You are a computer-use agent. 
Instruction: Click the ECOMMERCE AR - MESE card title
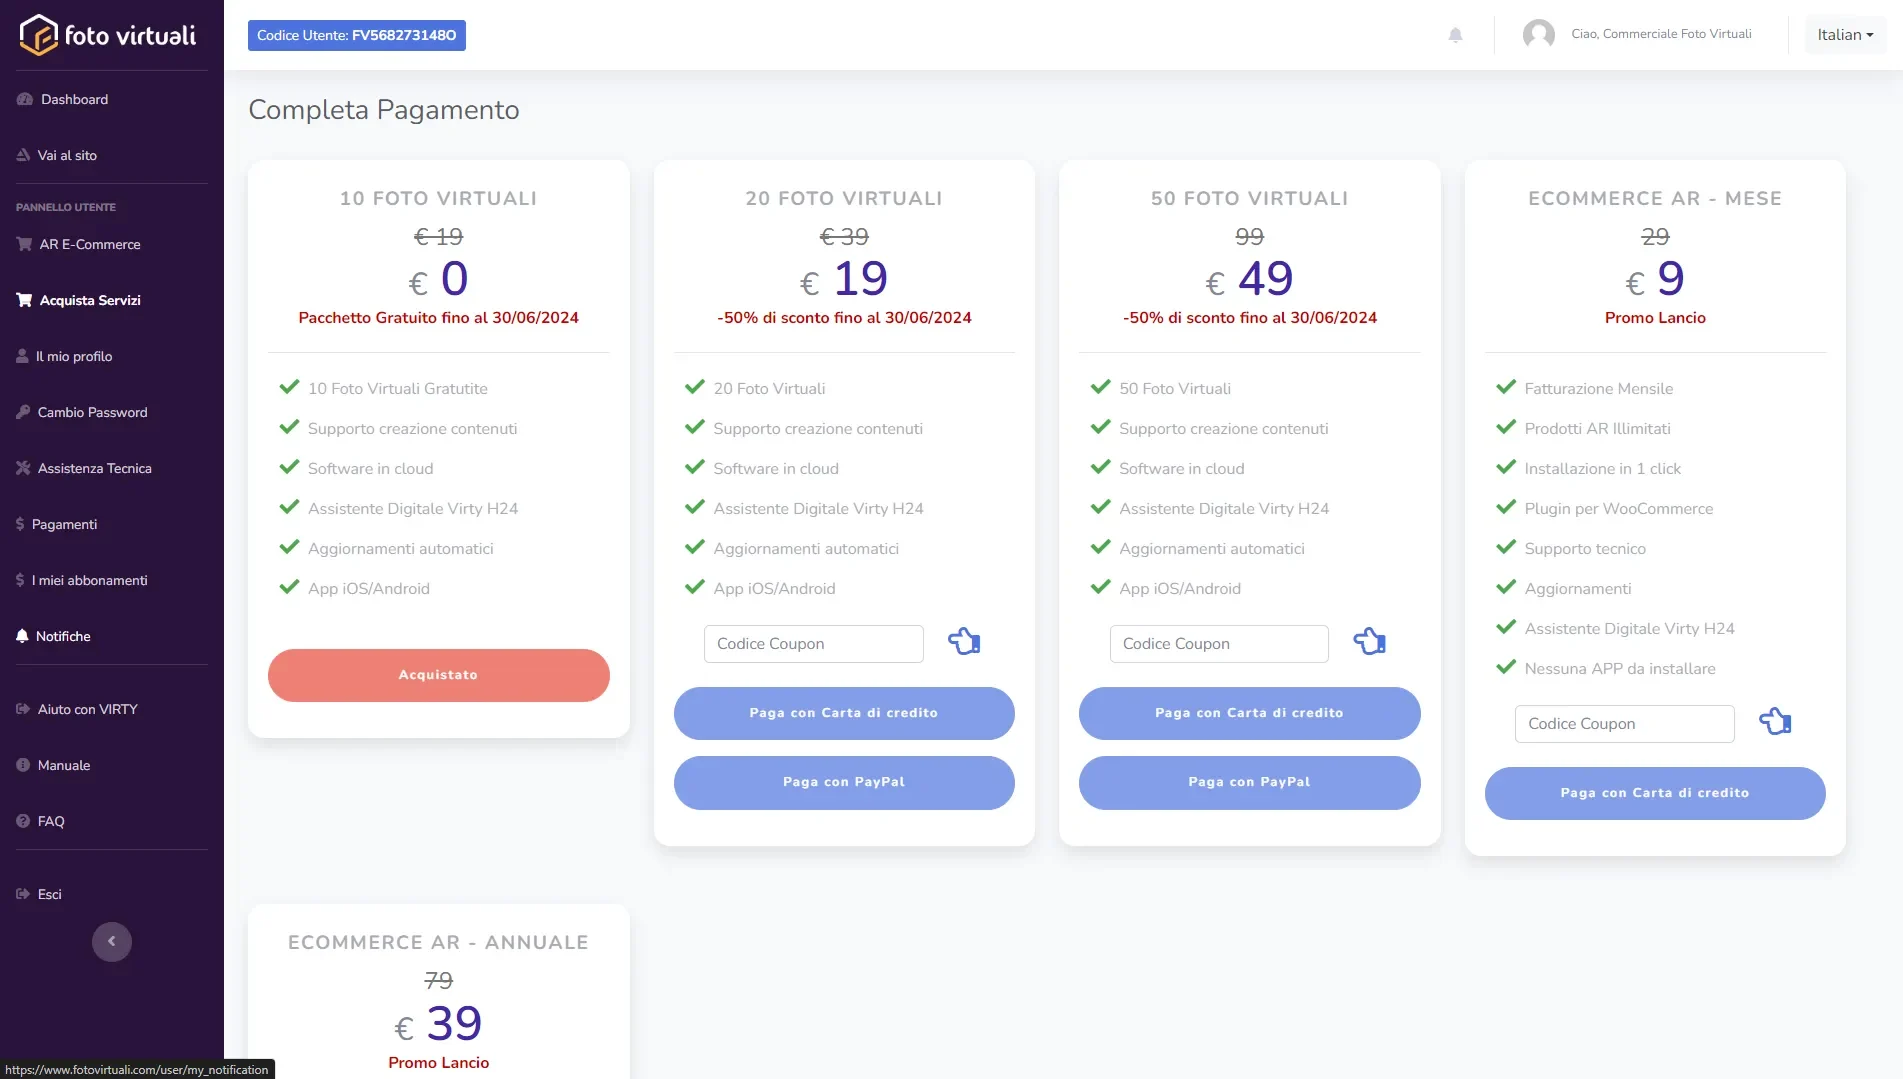1655,198
